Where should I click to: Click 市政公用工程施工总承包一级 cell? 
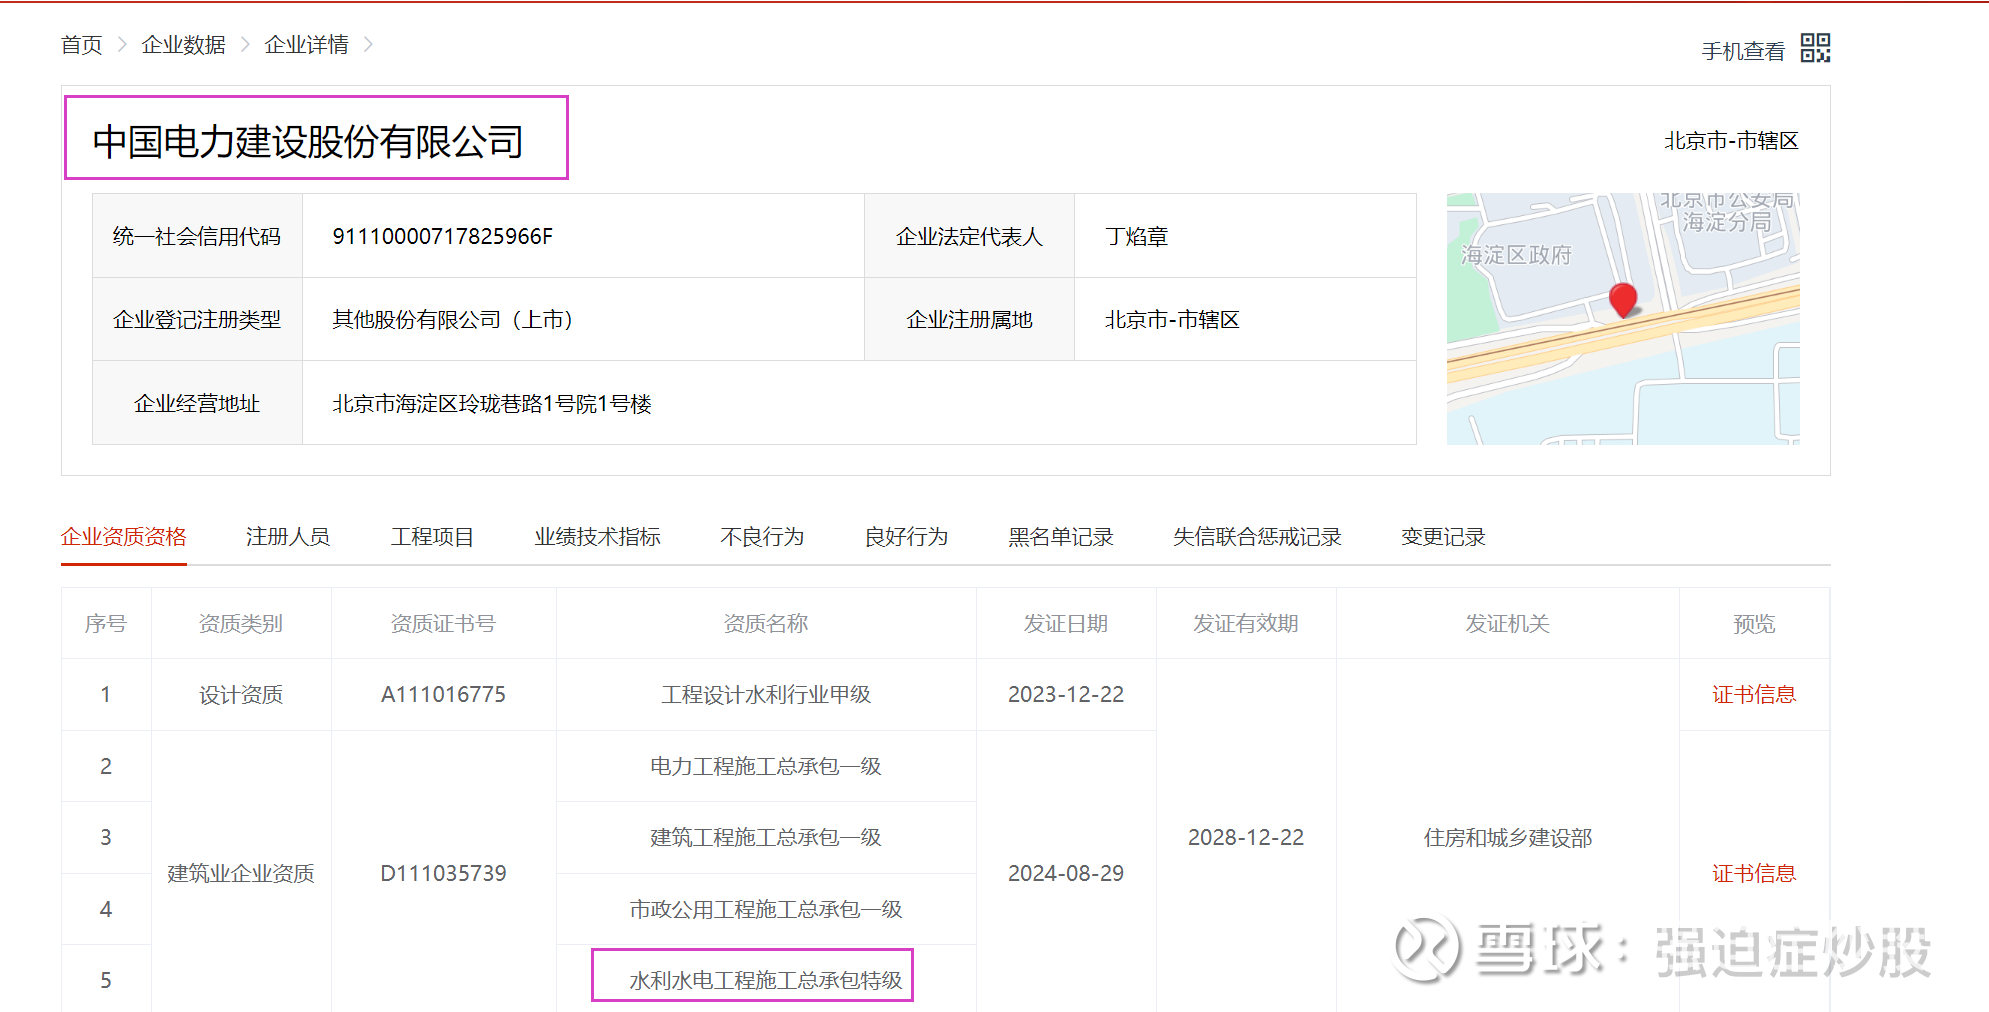766,909
